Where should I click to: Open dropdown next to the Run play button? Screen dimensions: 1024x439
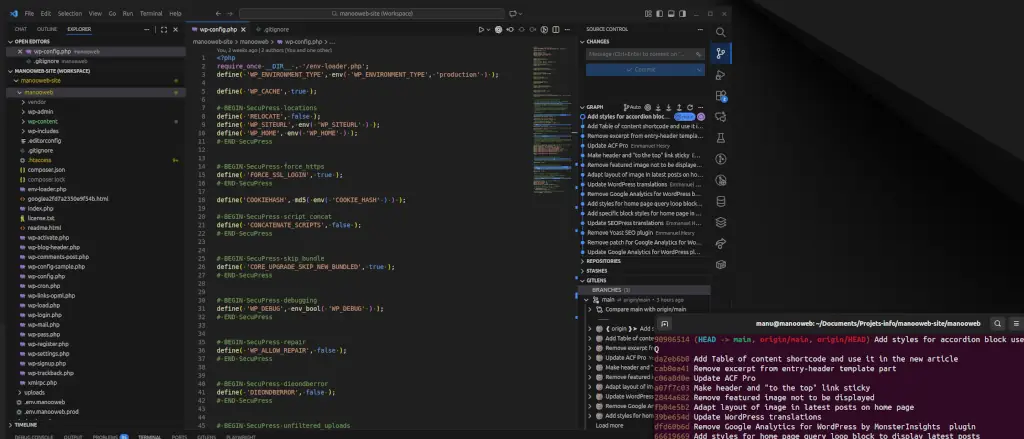(488, 29)
